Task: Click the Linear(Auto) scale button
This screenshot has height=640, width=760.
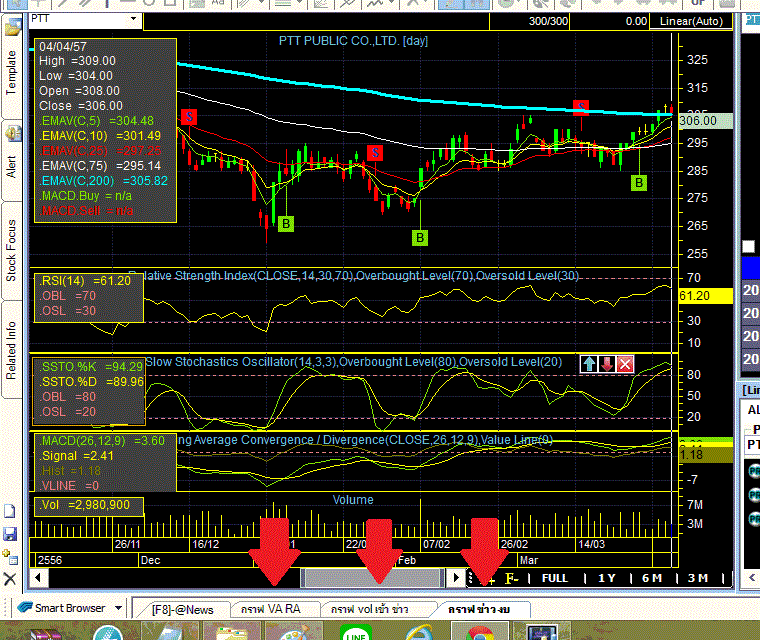Action: [x=691, y=21]
